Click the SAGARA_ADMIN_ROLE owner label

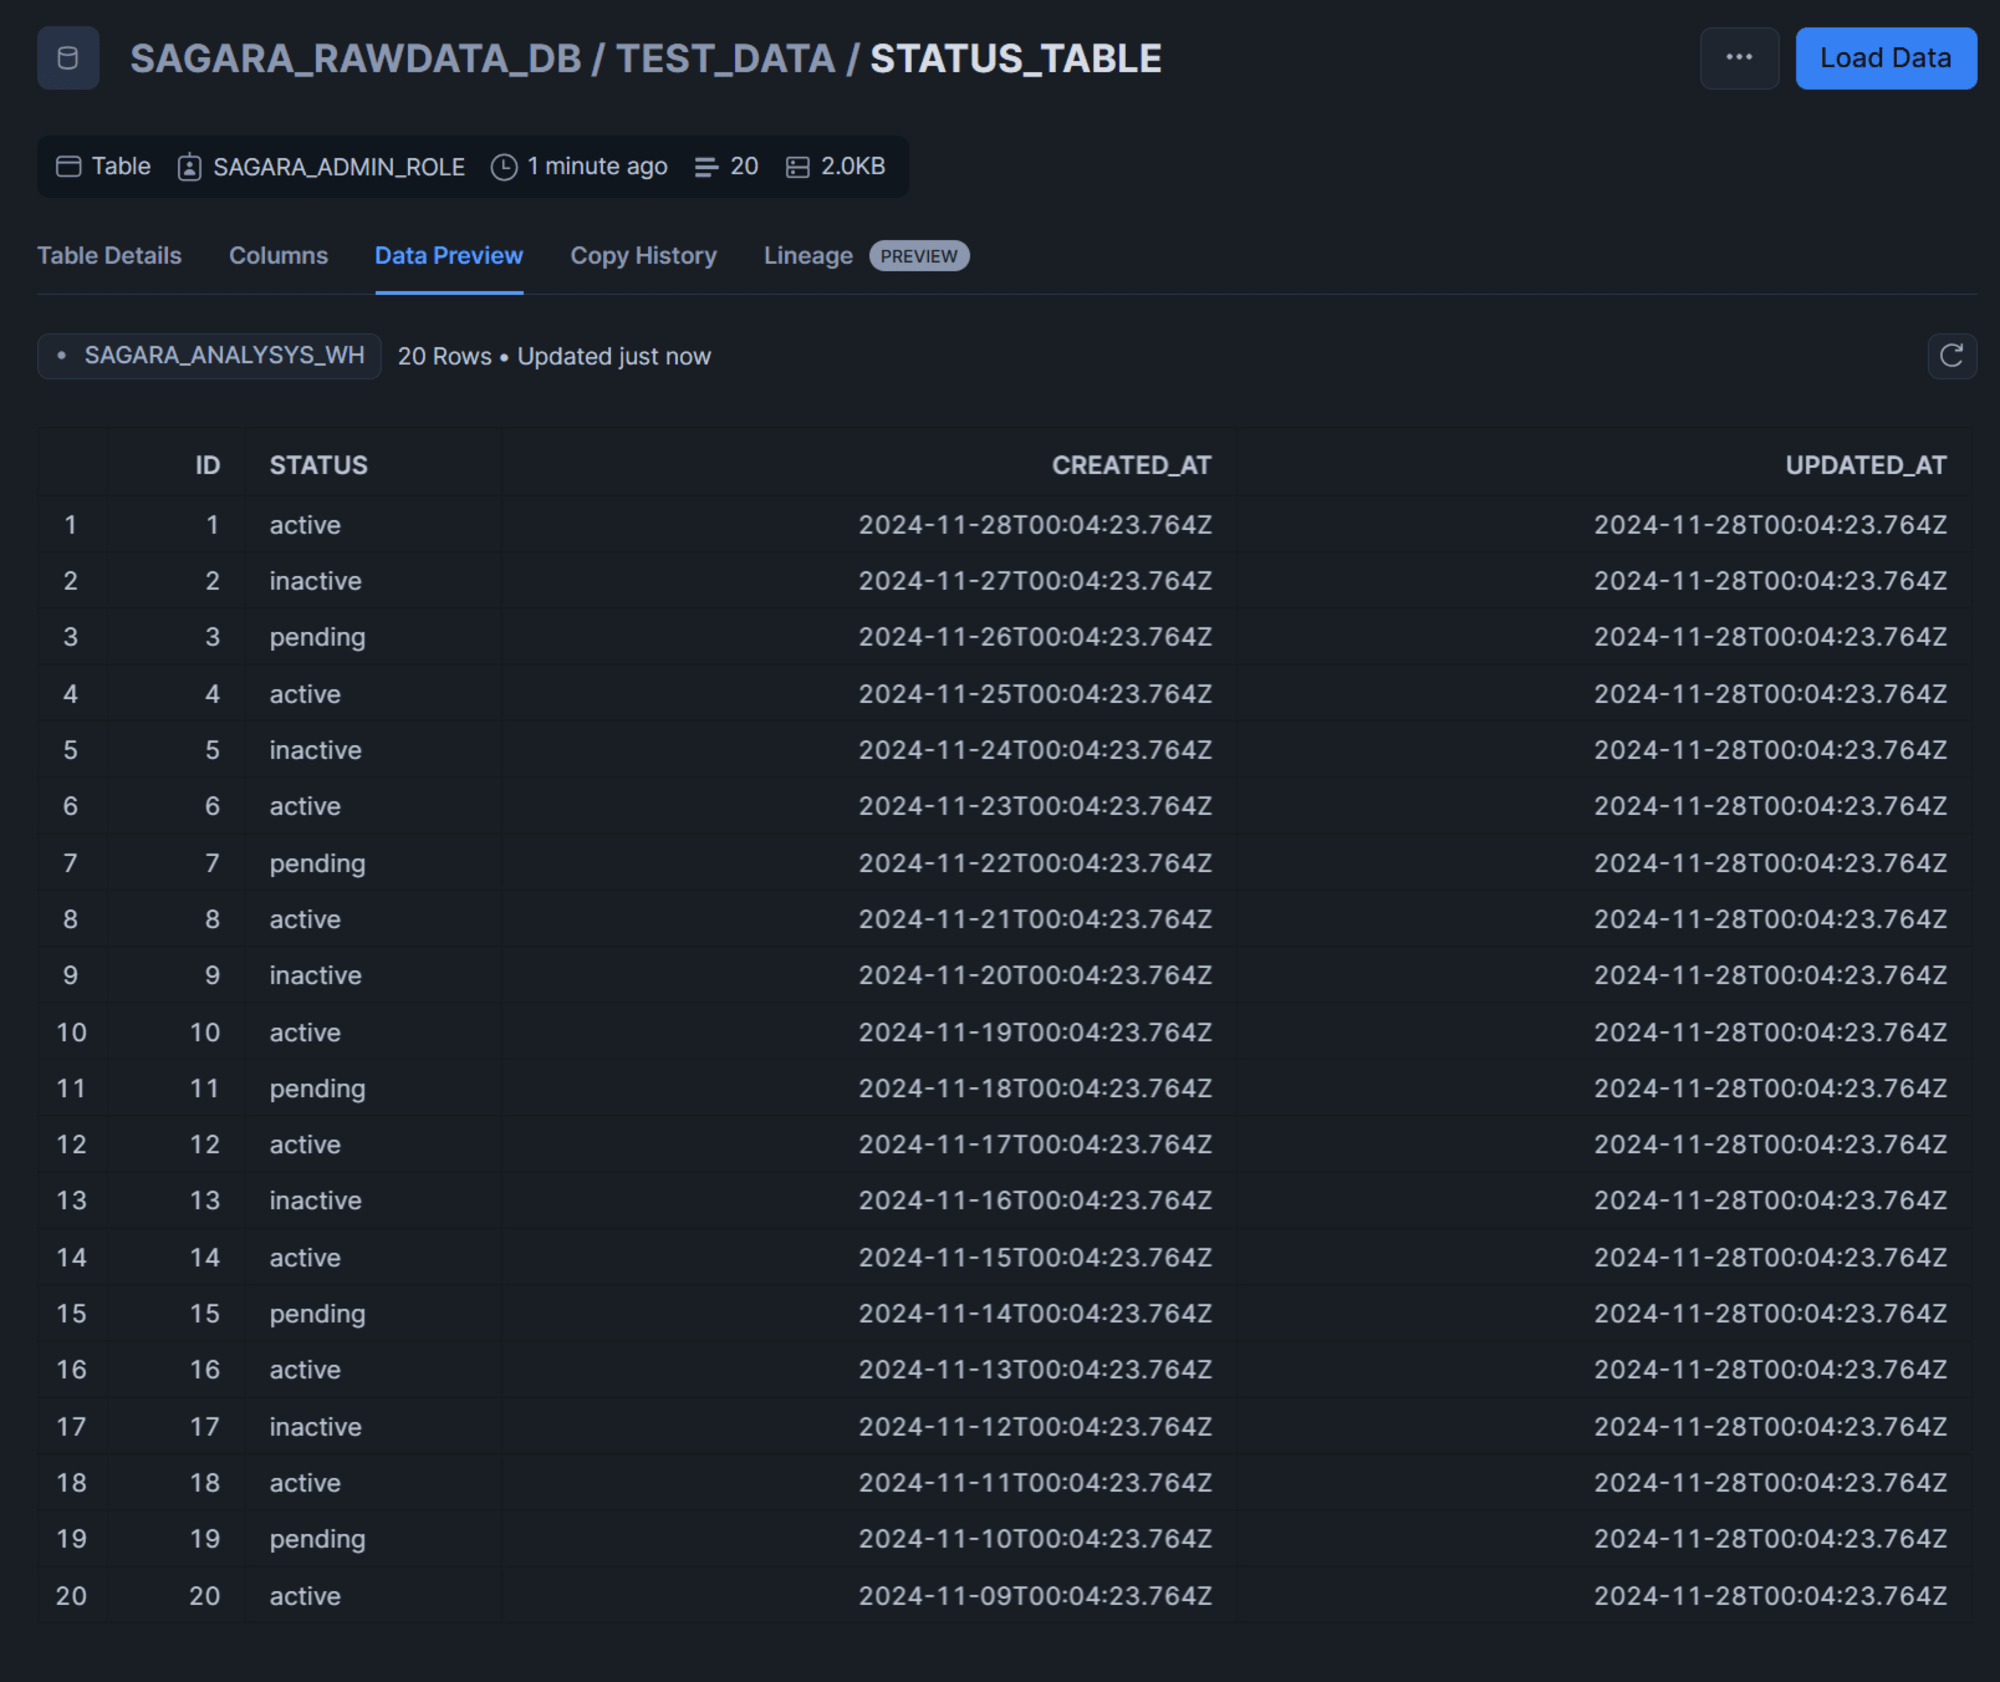click(x=339, y=167)
